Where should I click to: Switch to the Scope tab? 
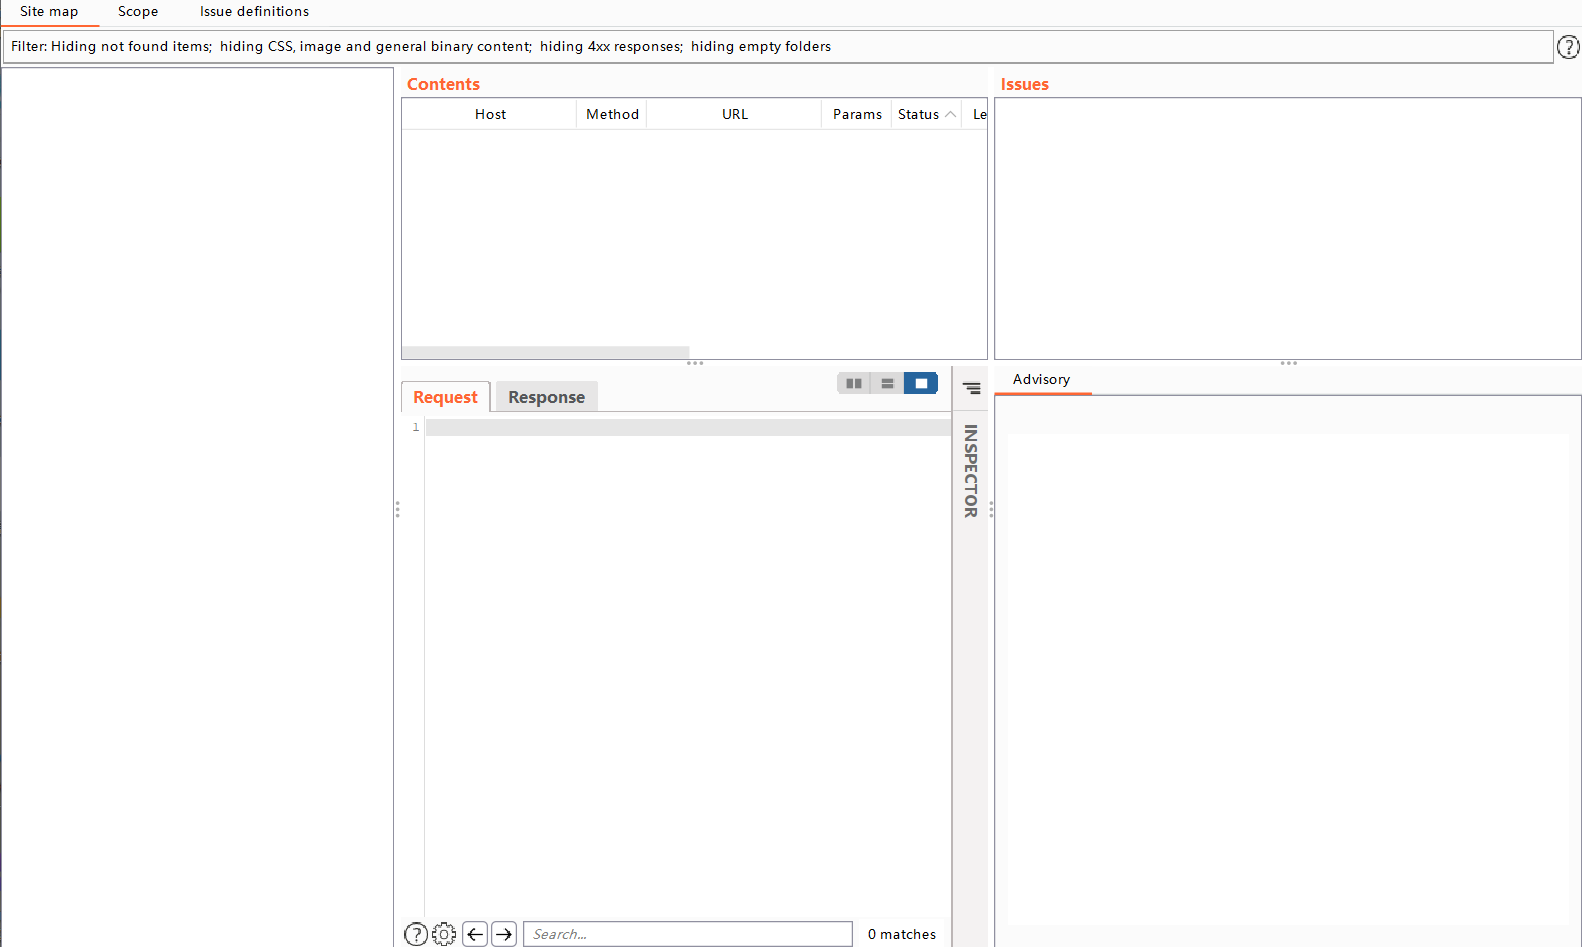pyautogui.click(x=138, y=12)
